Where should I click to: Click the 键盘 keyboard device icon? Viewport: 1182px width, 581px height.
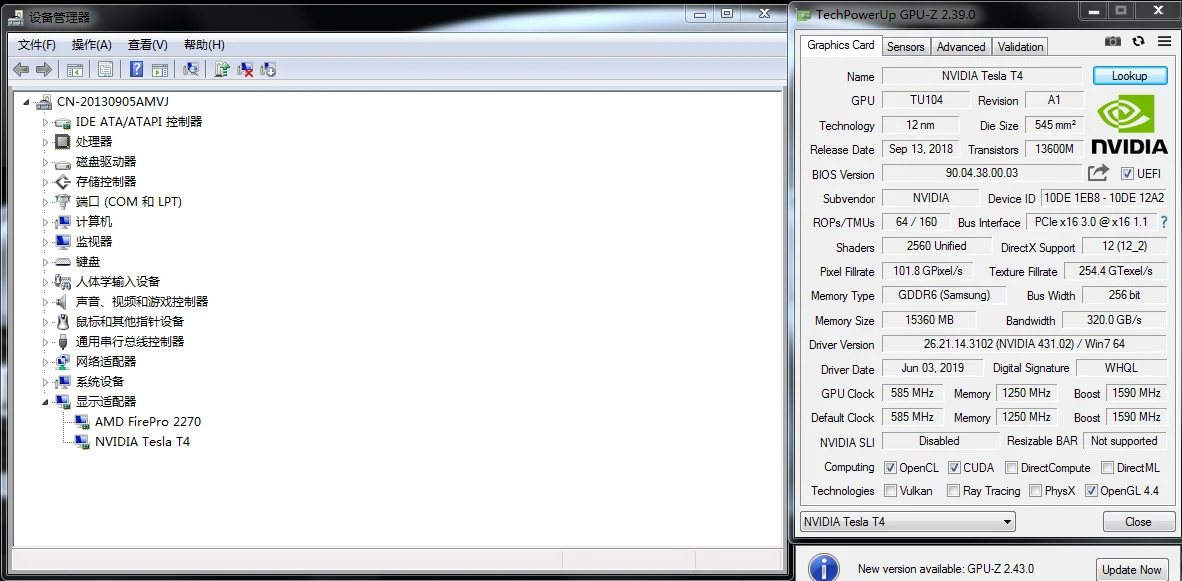63,261
